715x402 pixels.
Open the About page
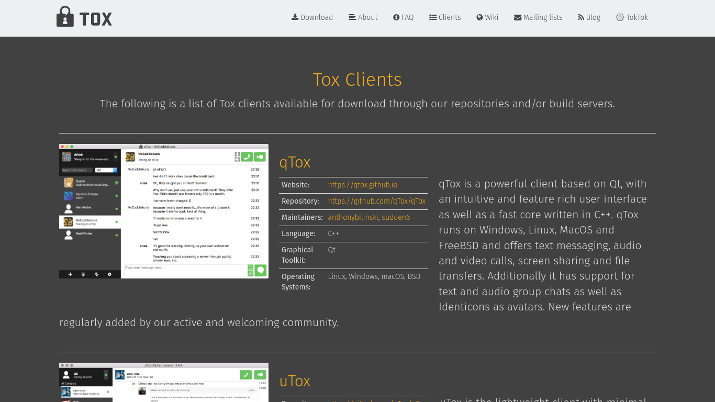point(363,17)
